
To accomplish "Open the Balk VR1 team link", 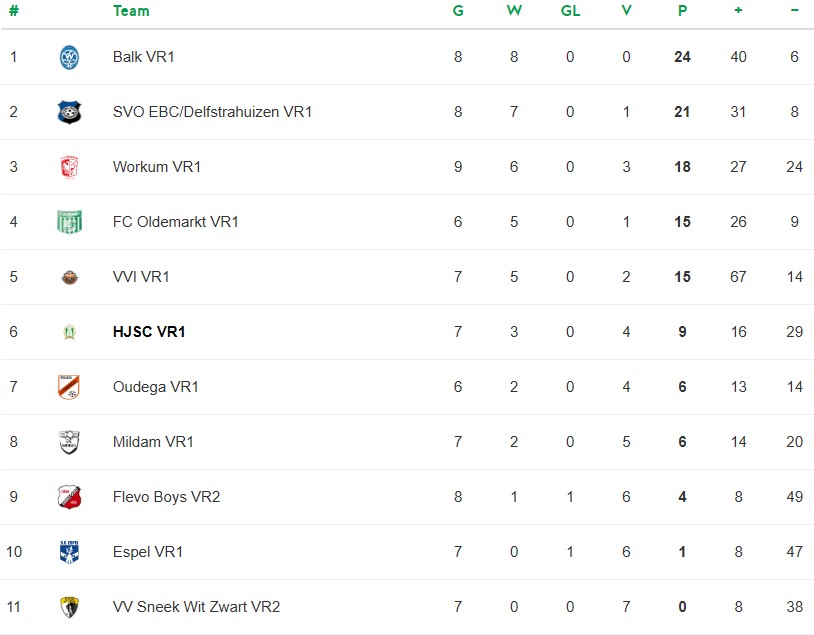I will click(144, 57).
